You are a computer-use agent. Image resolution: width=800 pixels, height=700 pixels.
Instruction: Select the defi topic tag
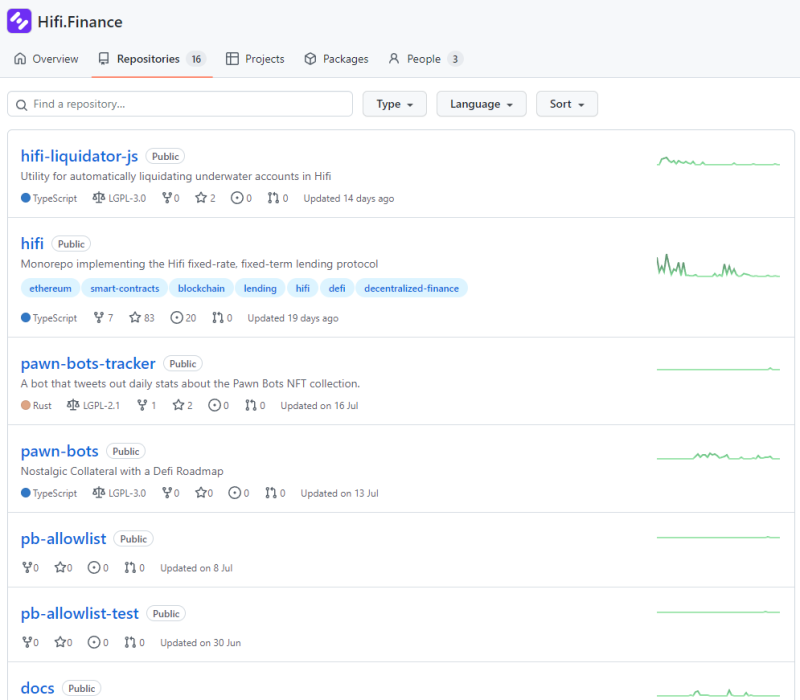coord(337,289)
